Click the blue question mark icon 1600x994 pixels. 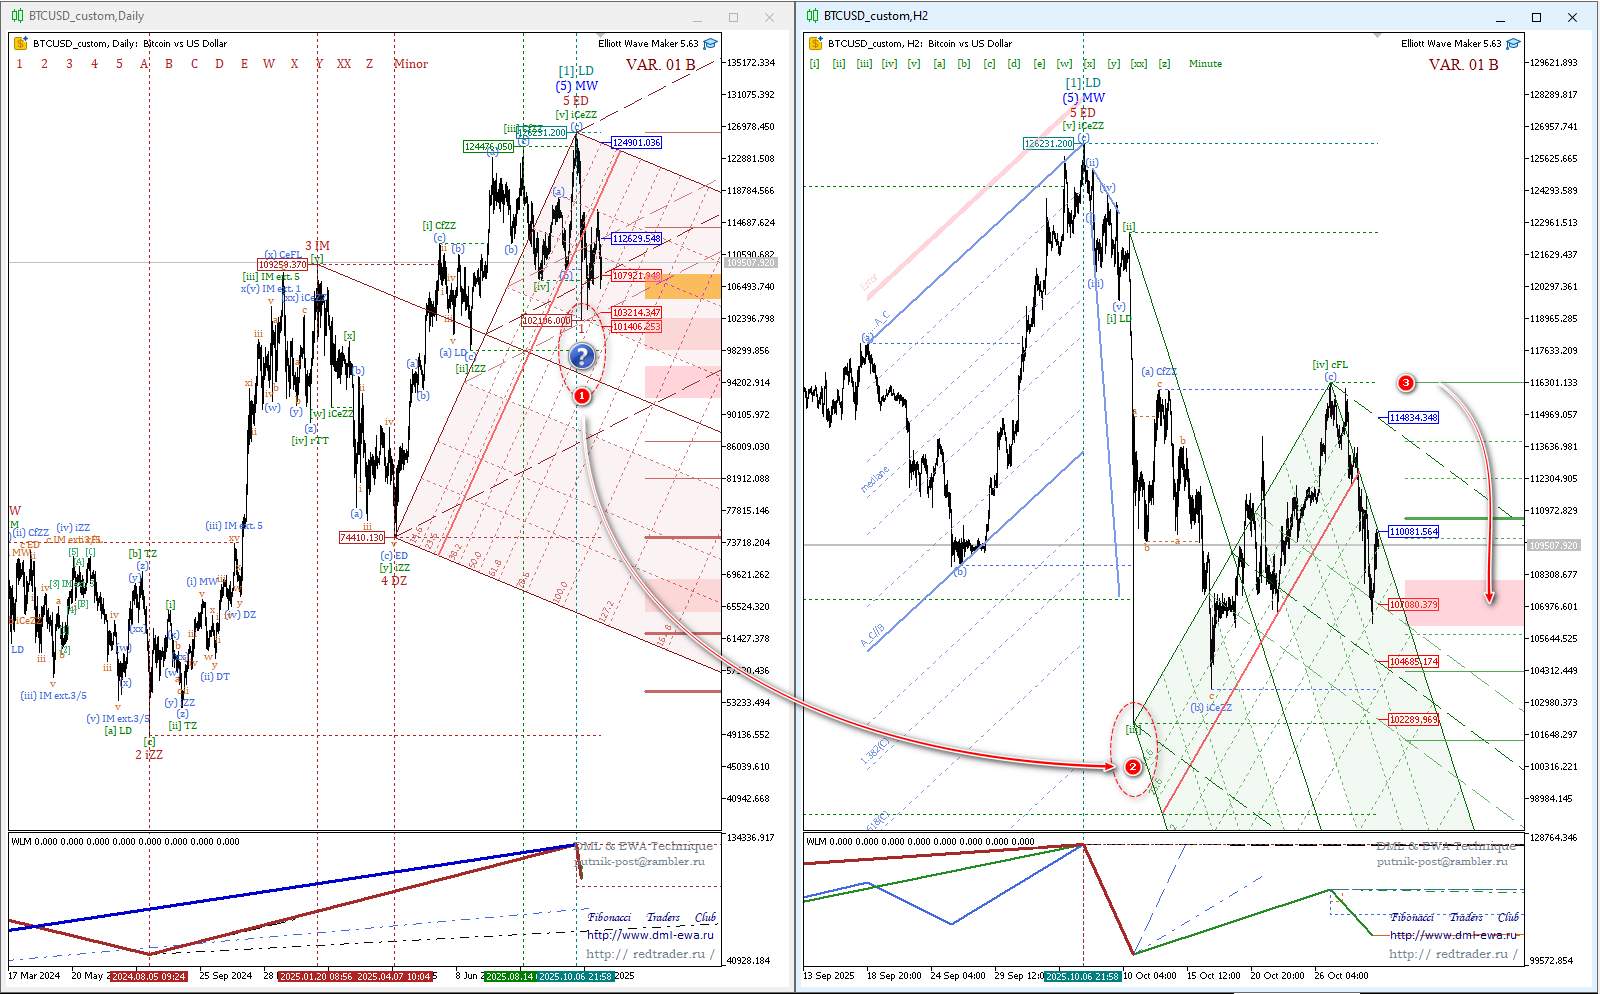click(582, 355)
